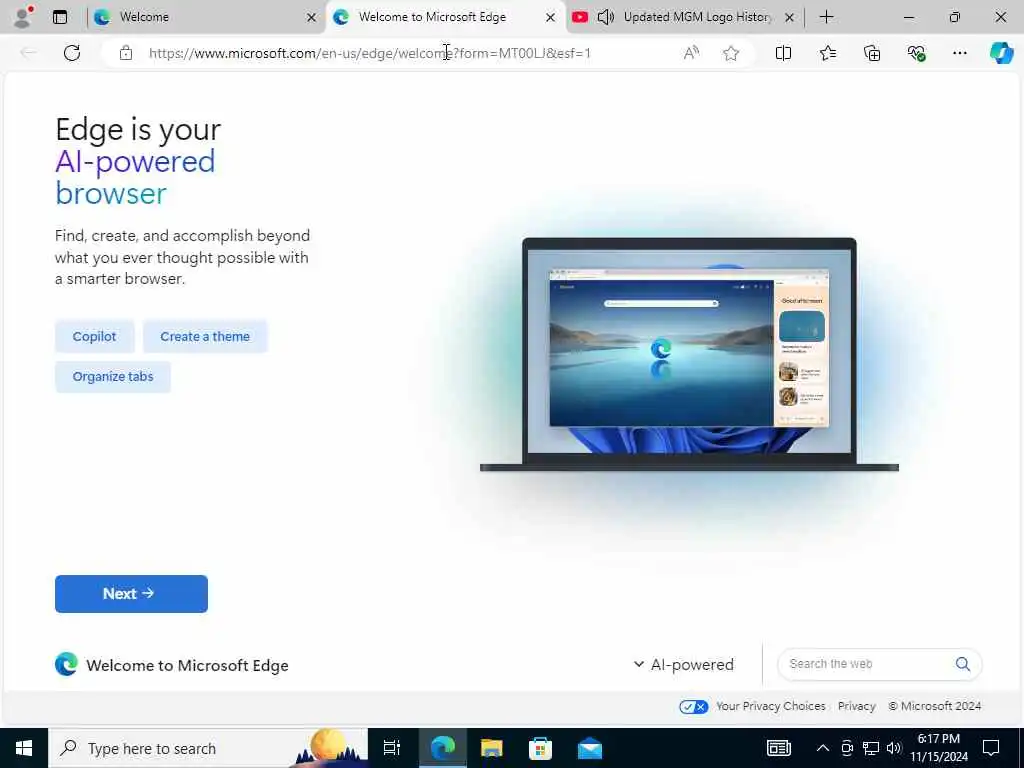Open the tab actions menu icon

pyautogui.click(x=60, y=17)
